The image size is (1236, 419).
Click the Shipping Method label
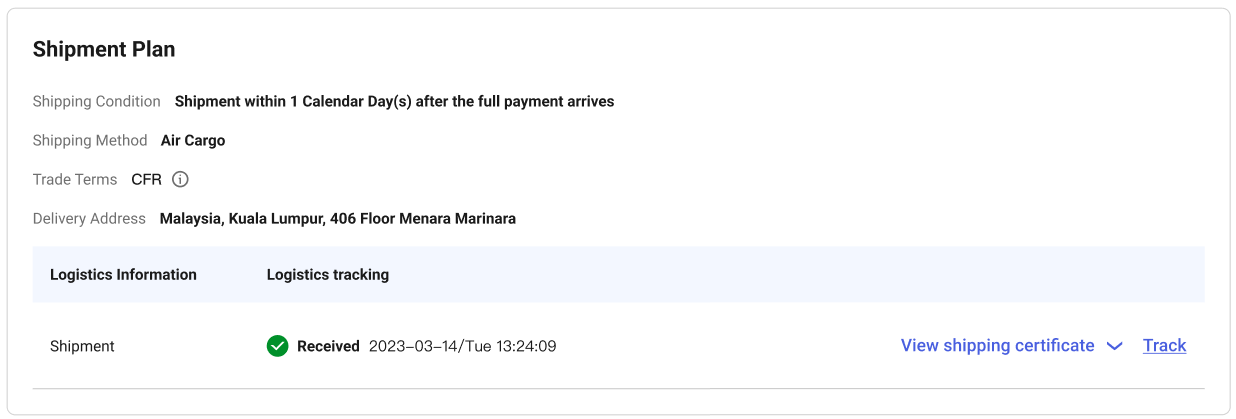tap(90, 141)
